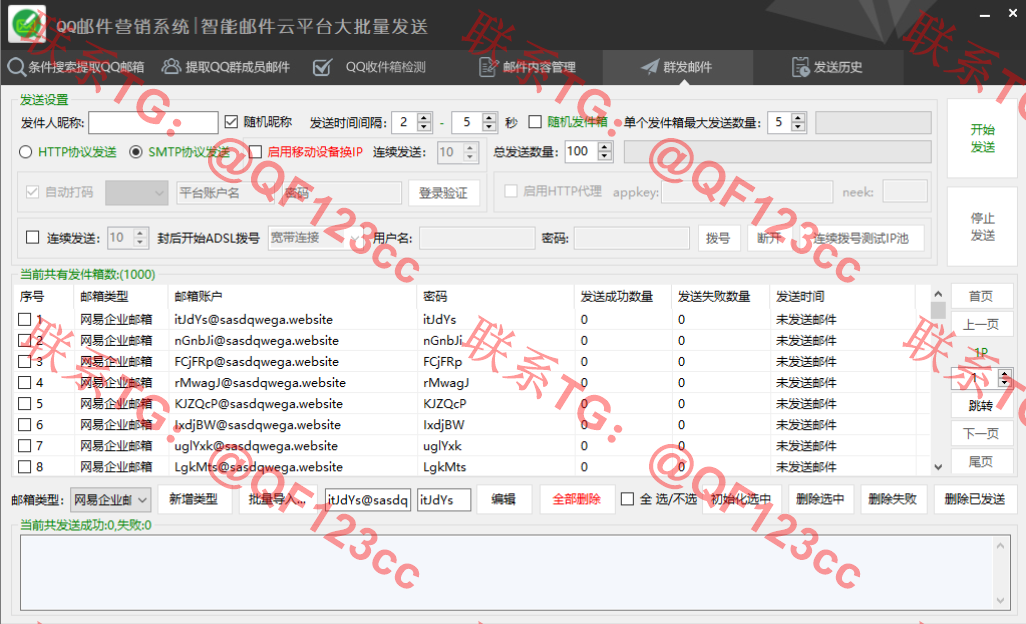Adjust 单个发件箱最大发送数量 stepper
1026x624 pixels.
click(x=798, y=122)
